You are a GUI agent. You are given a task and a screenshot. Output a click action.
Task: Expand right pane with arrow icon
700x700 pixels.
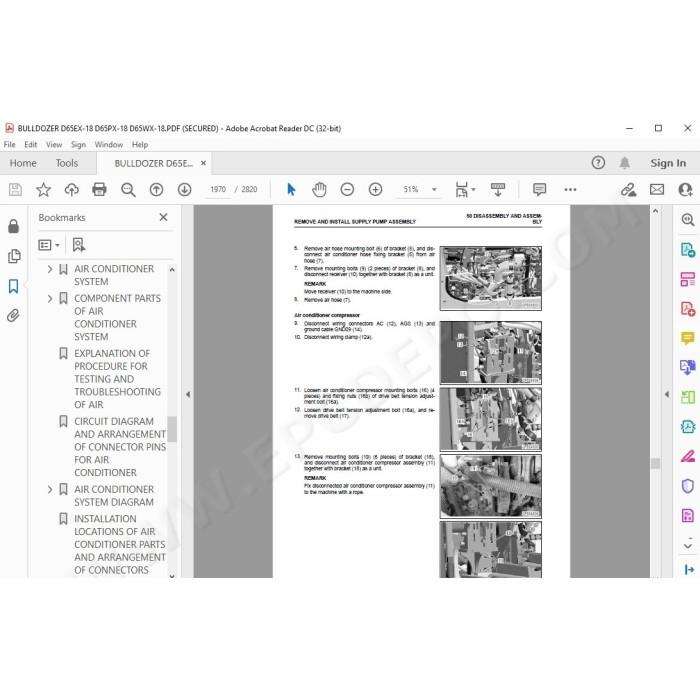coord(689,569)
